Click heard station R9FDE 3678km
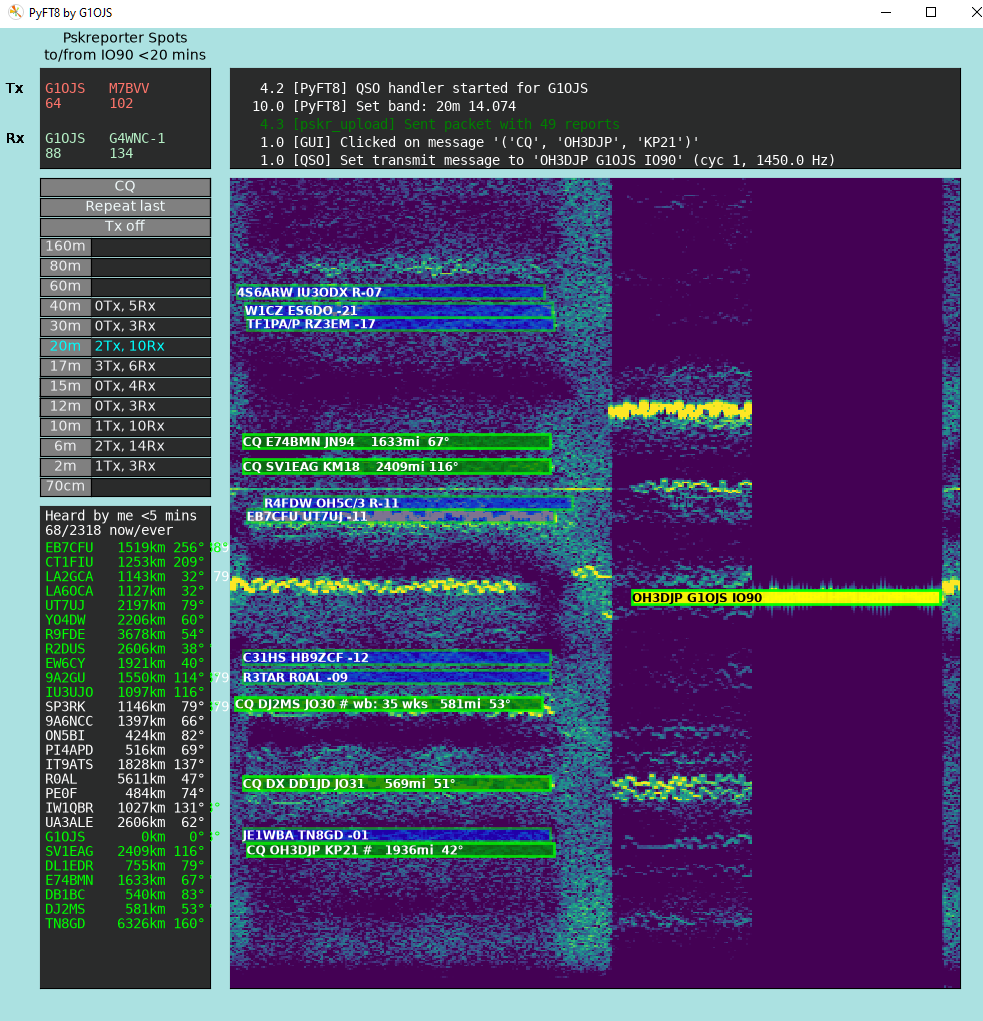983x1021 pixels. click(124, 634)
